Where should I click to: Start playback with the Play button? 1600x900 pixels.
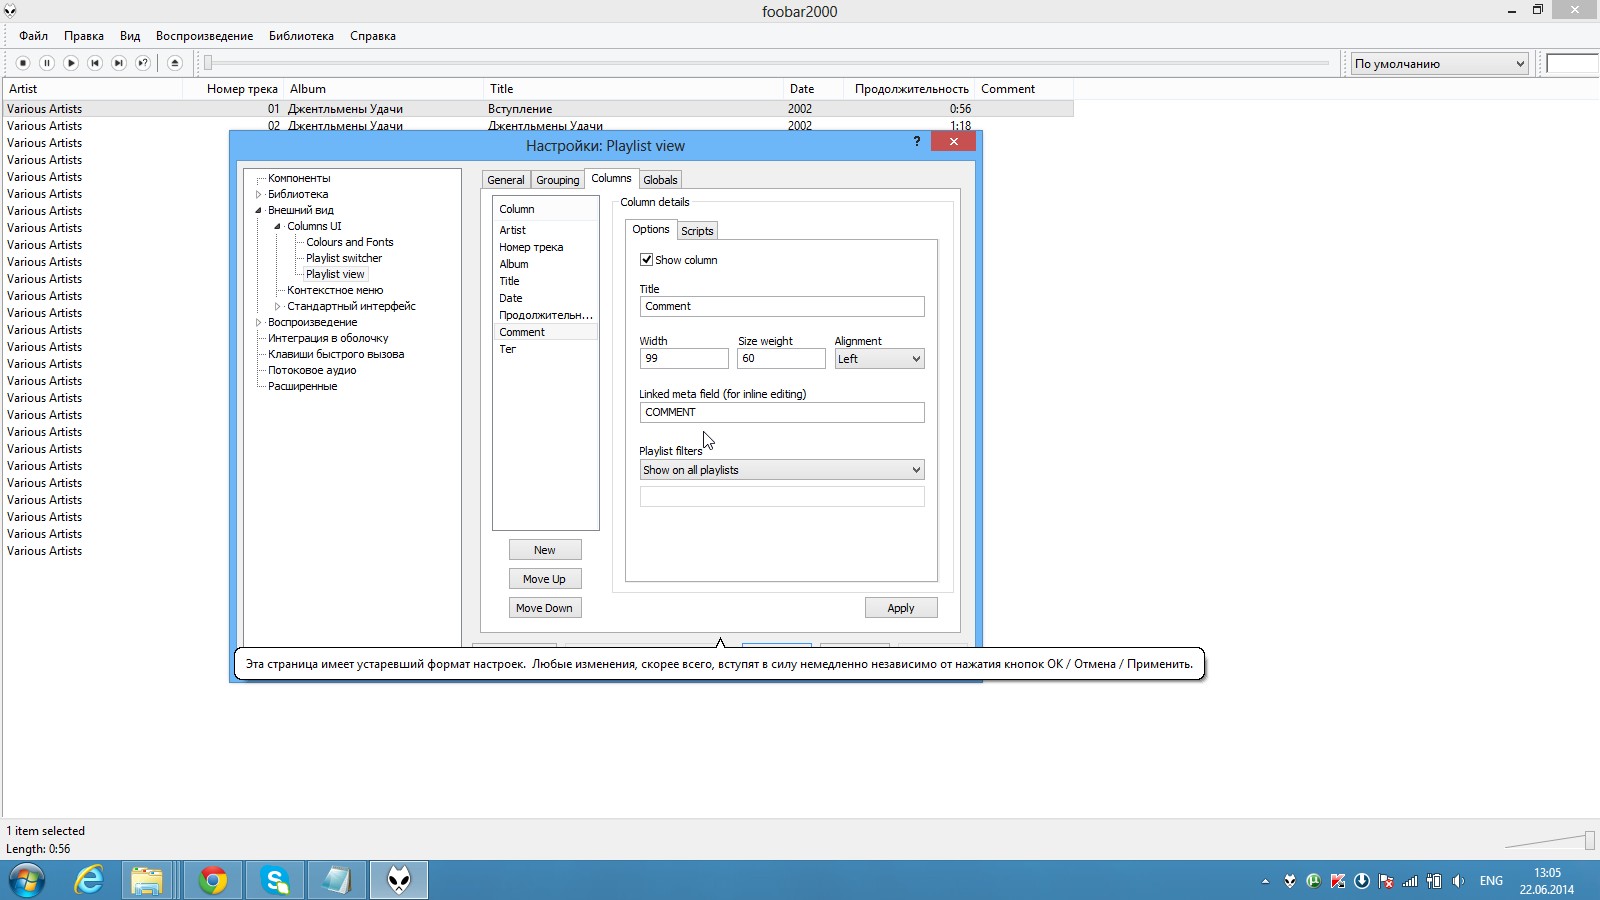click(71, 63)
